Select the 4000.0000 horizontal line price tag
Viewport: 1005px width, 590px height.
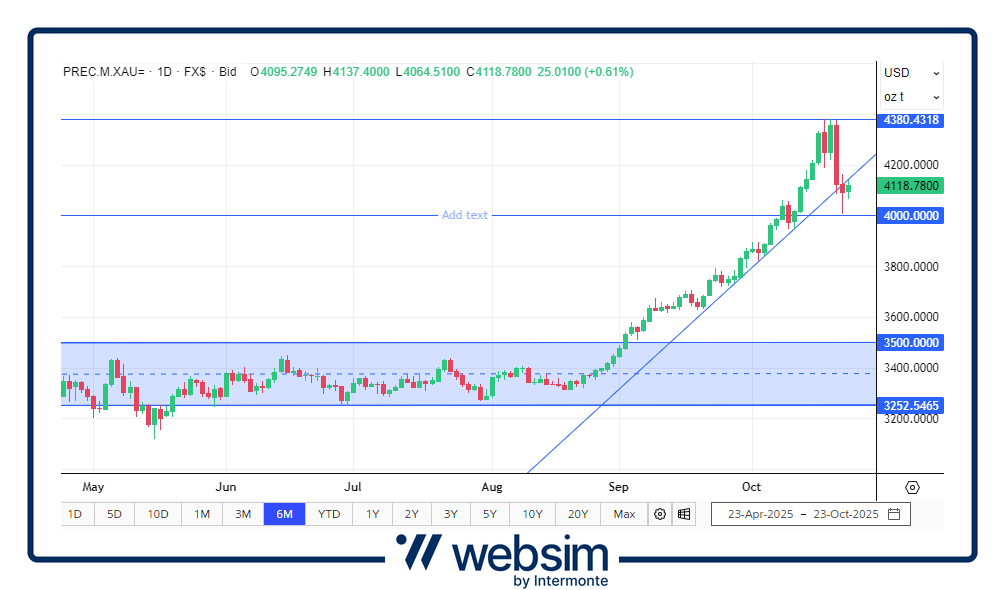pyautogui.click(x=911, y=215)
